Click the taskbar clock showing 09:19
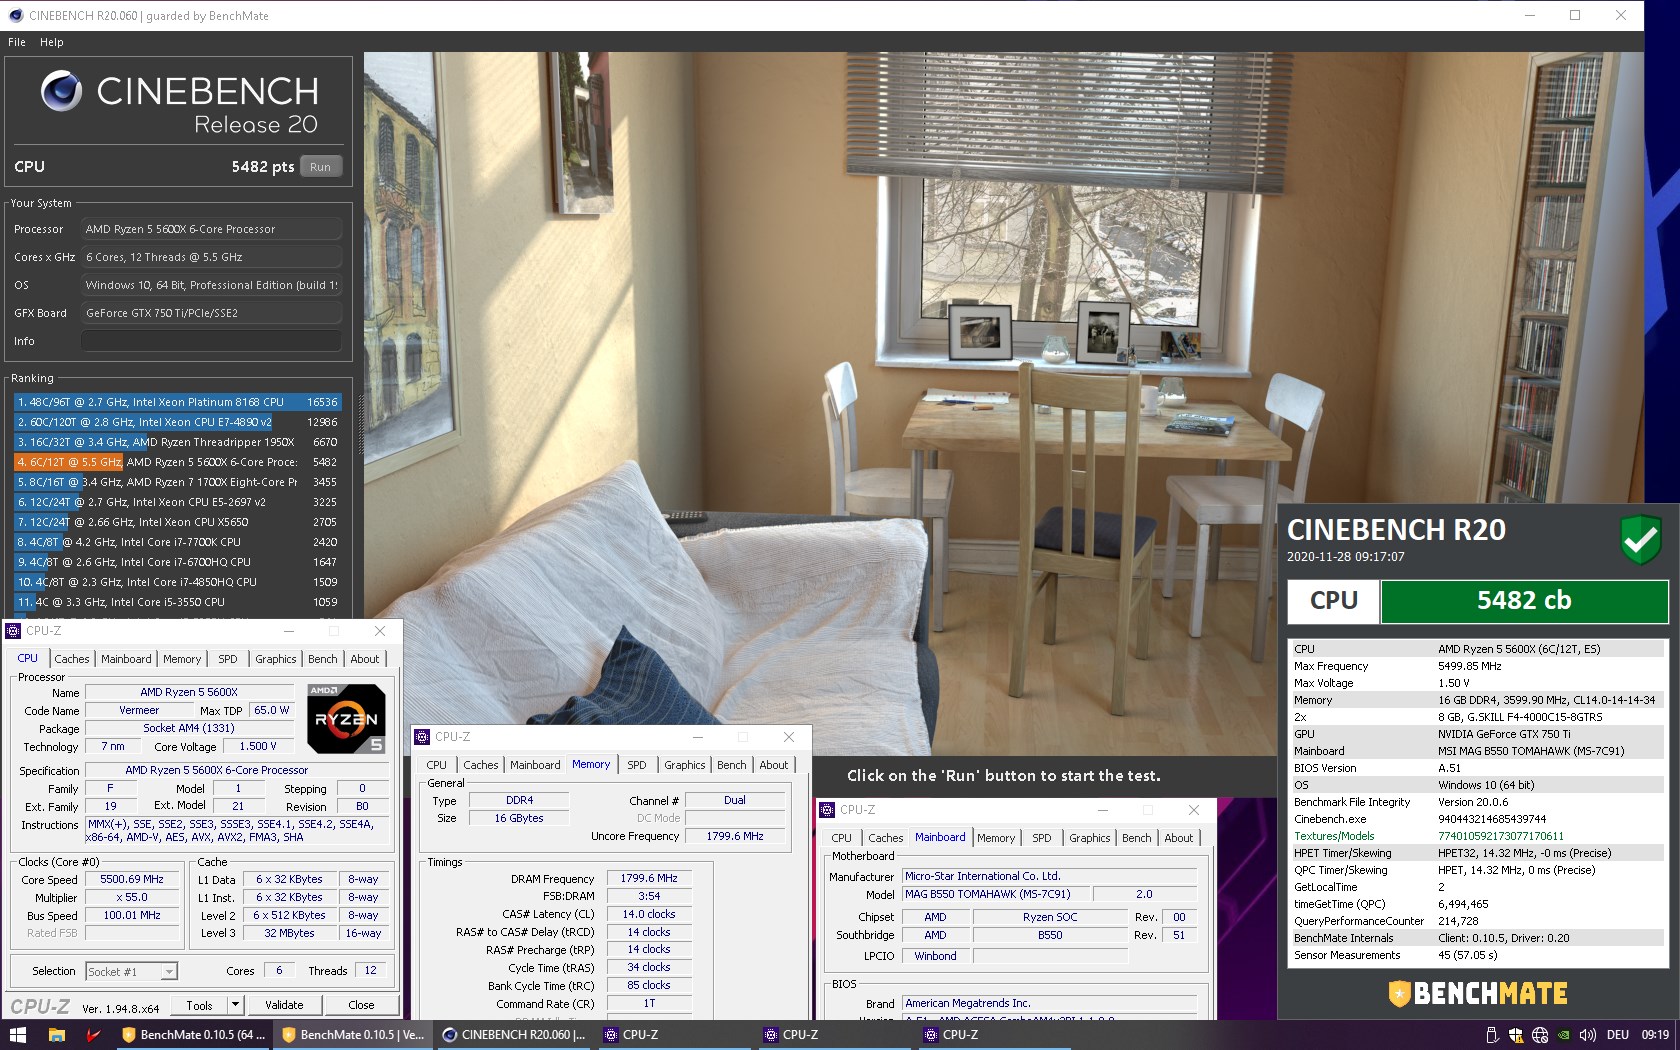 (x=1655, y=1035)
